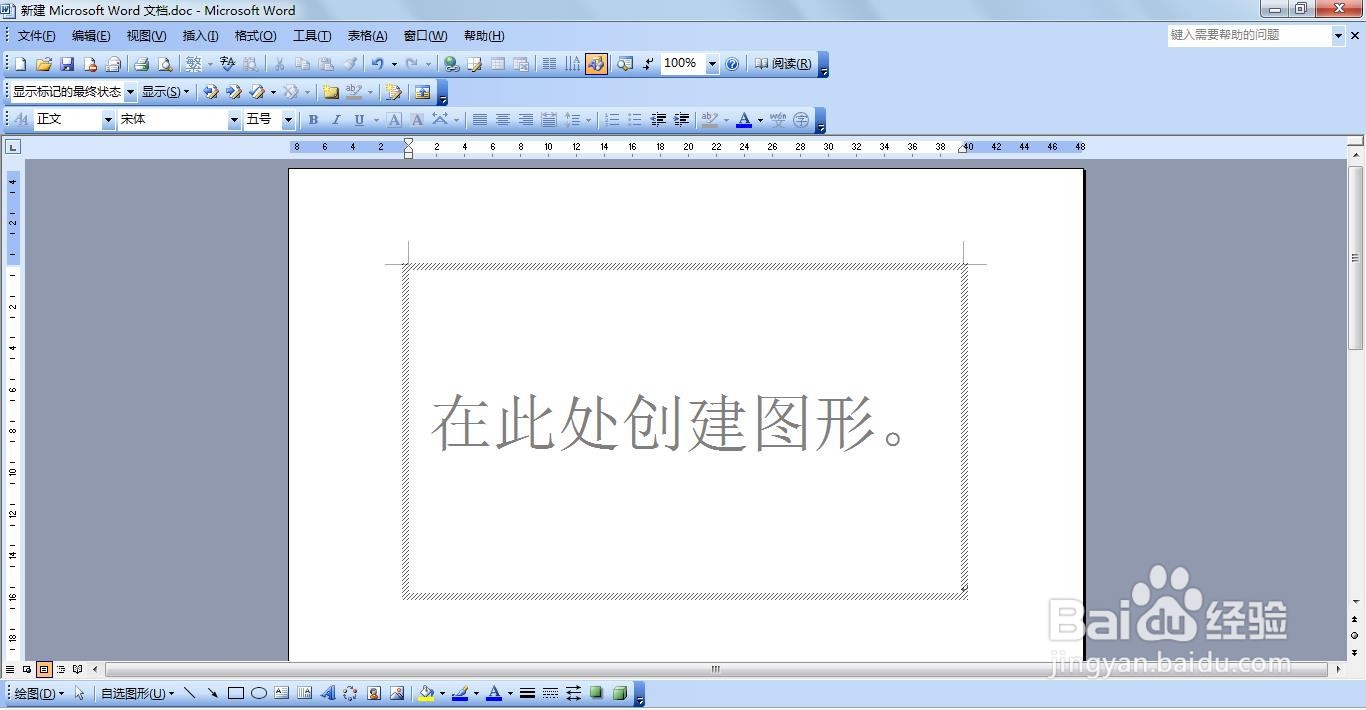Screen dimensions: 1366x710
Task: Select the Oval shape tool
Action: [259, 693]
